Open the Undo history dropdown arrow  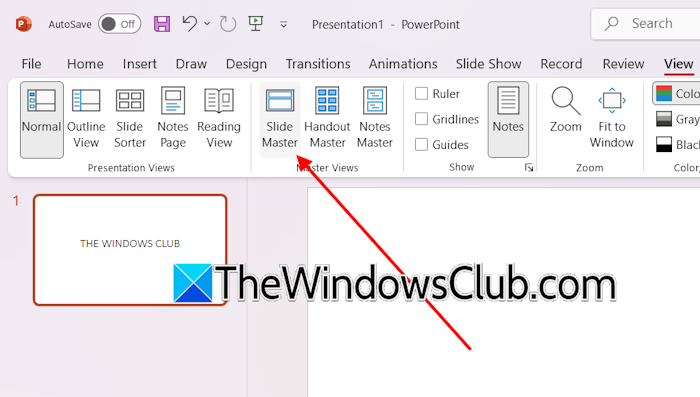click(x=207, y=24)
